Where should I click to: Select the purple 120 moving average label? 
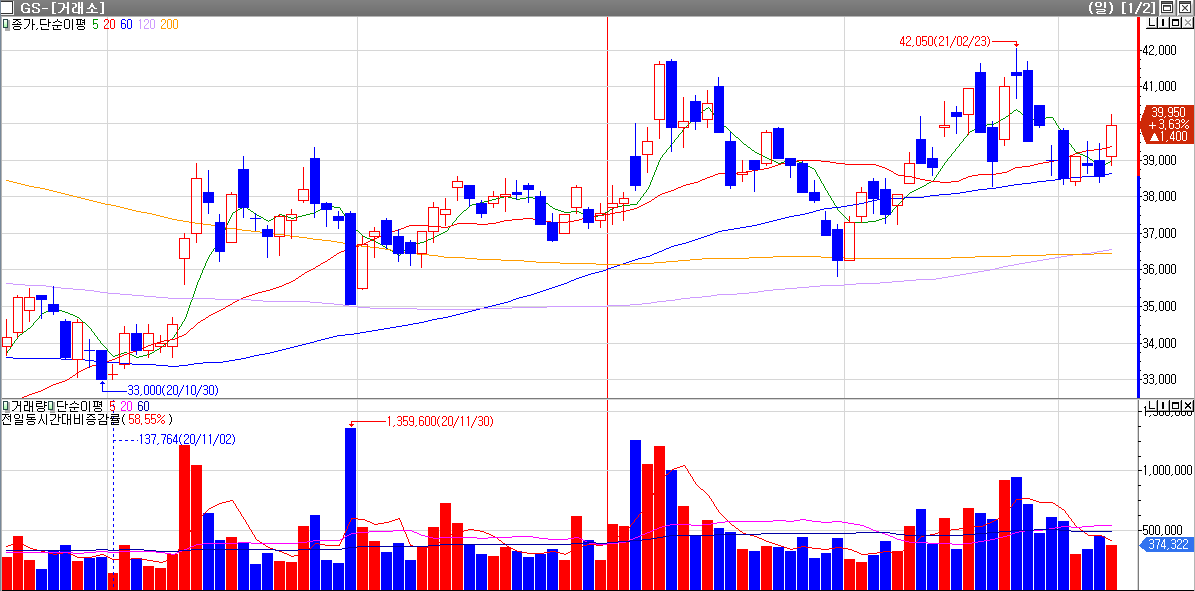[147, 24]
